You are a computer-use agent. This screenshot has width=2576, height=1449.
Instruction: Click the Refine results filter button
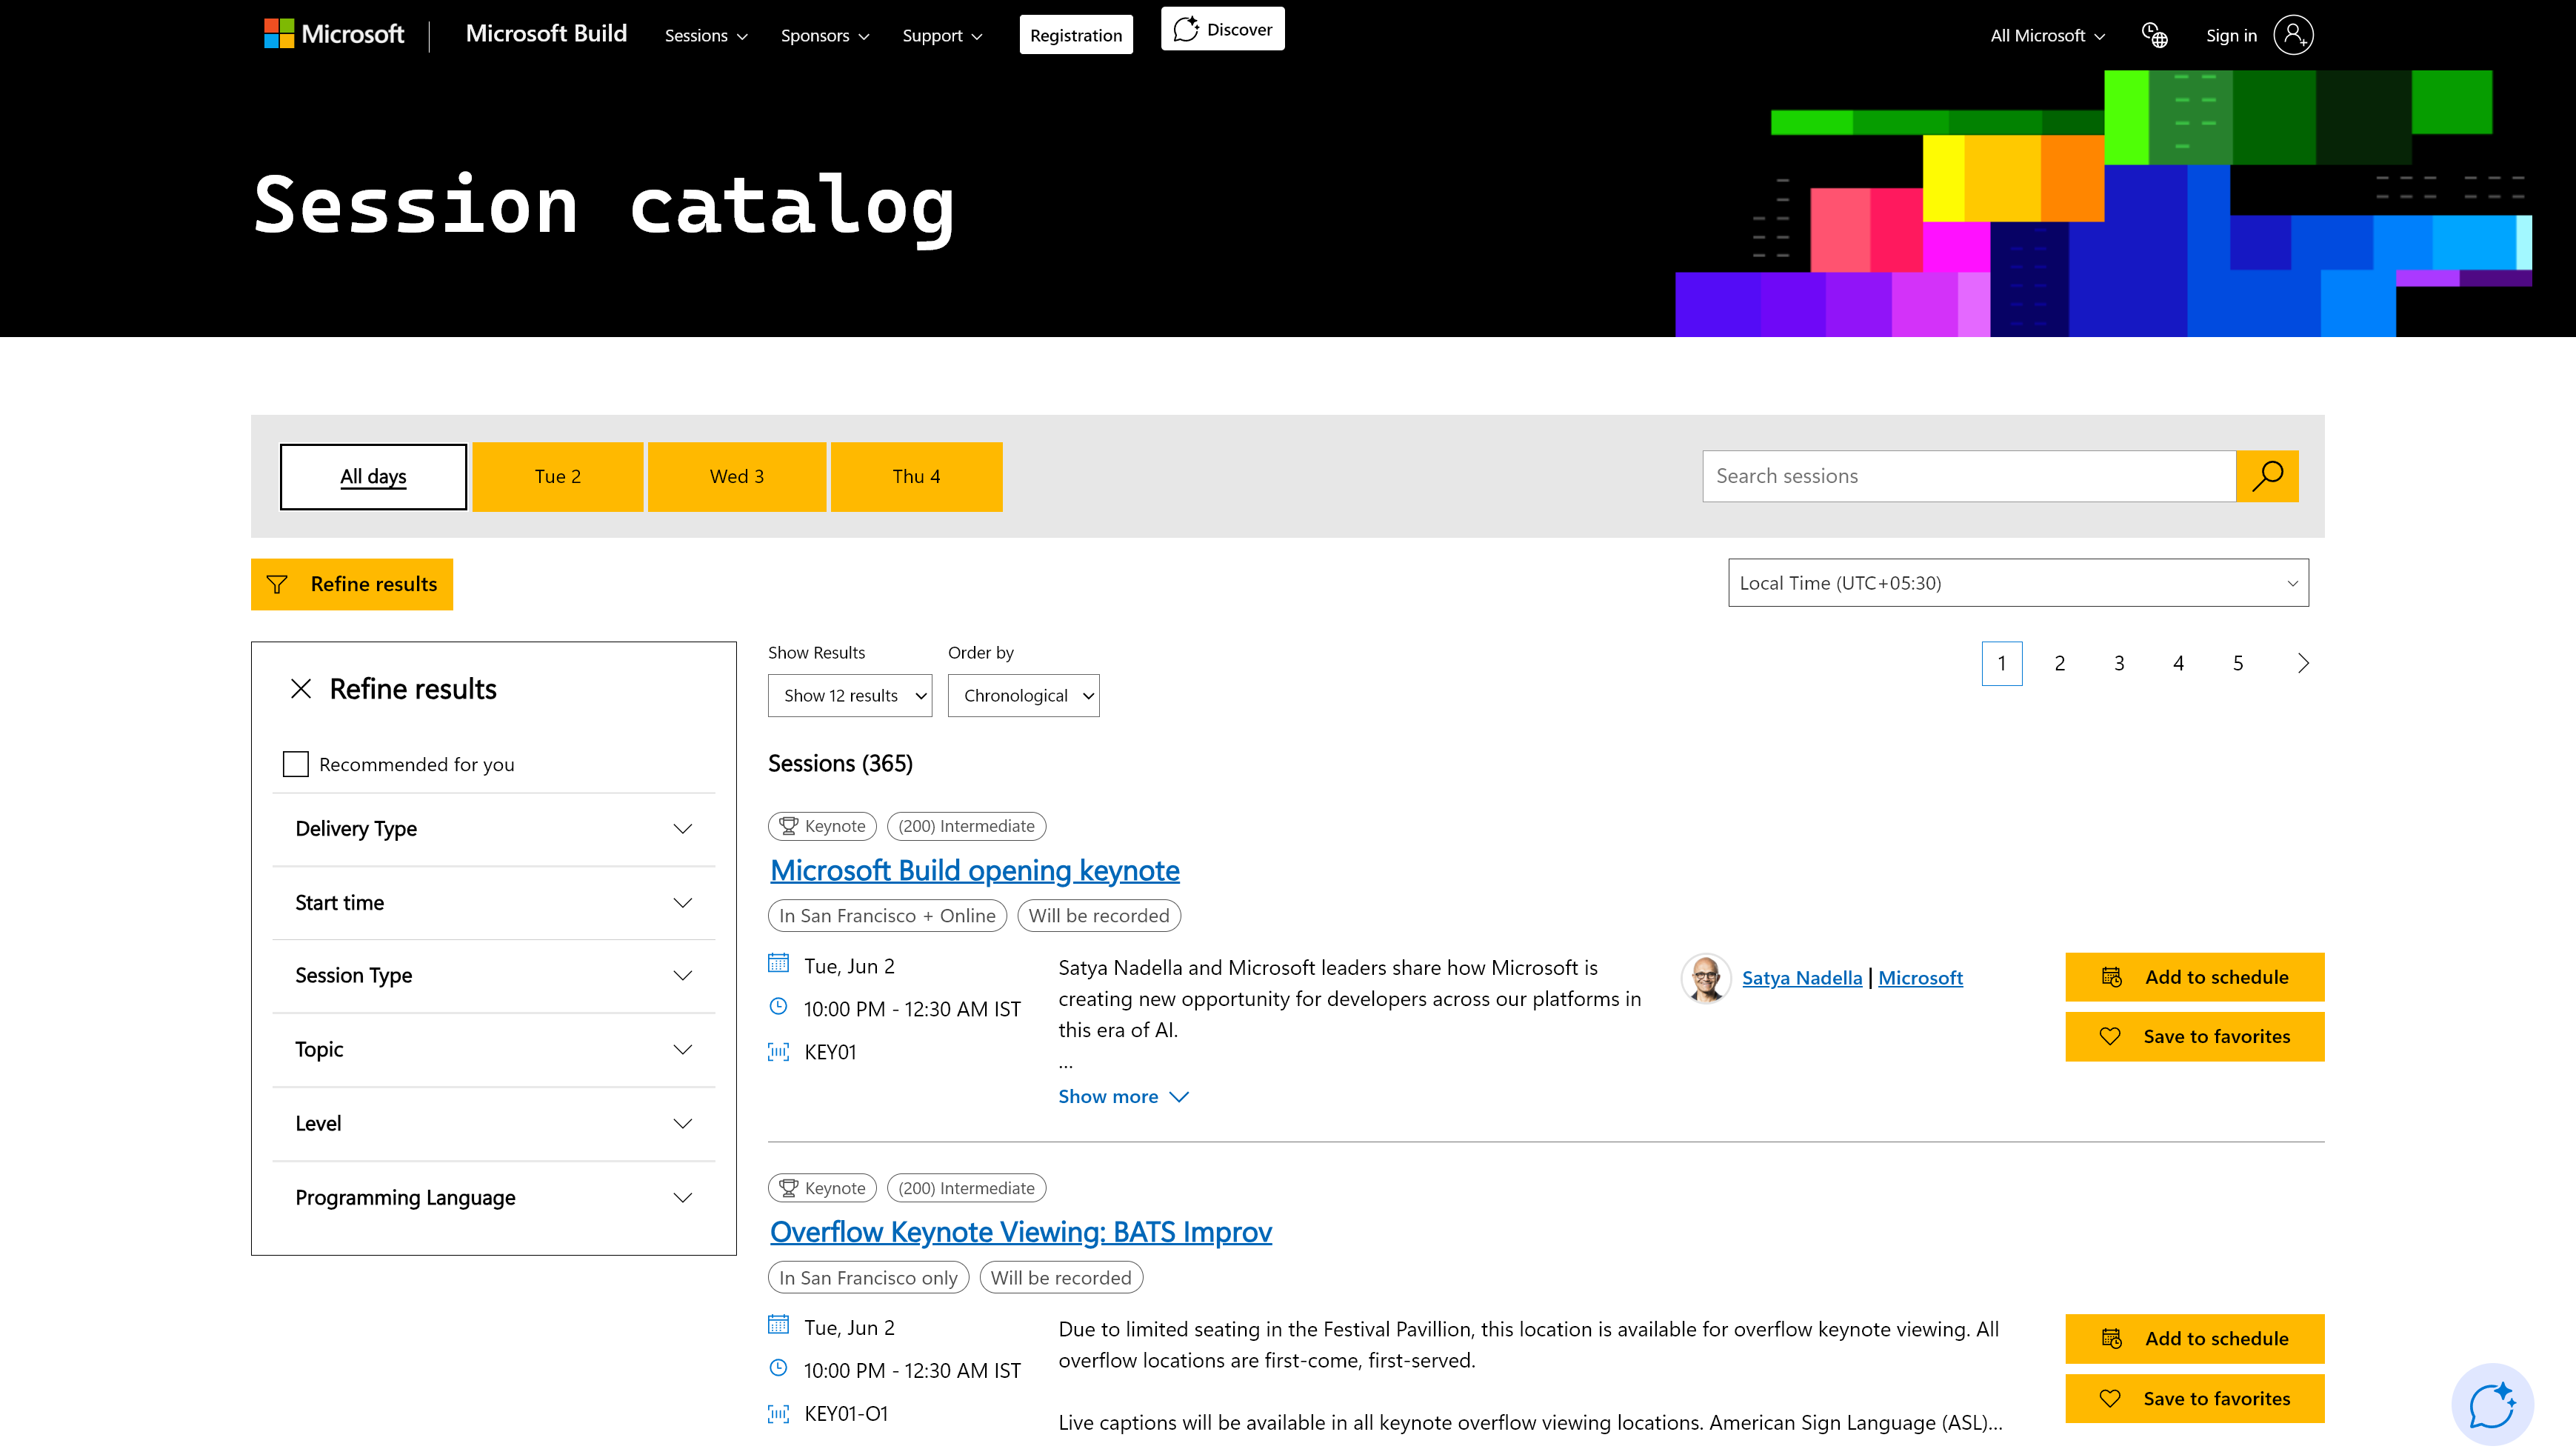352,584
